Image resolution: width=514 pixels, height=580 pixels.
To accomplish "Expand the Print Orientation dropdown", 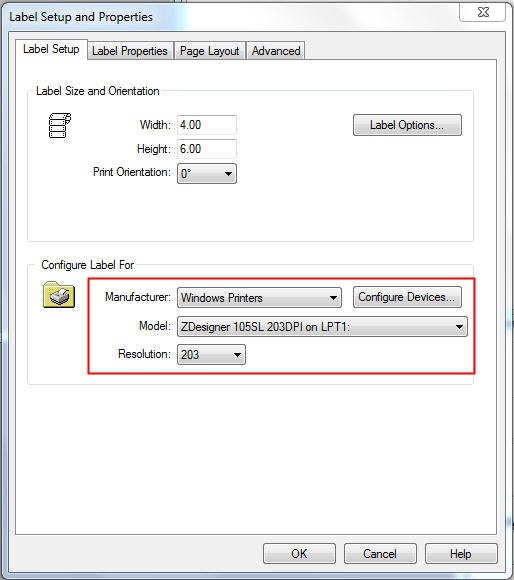I will click(207, 173).
